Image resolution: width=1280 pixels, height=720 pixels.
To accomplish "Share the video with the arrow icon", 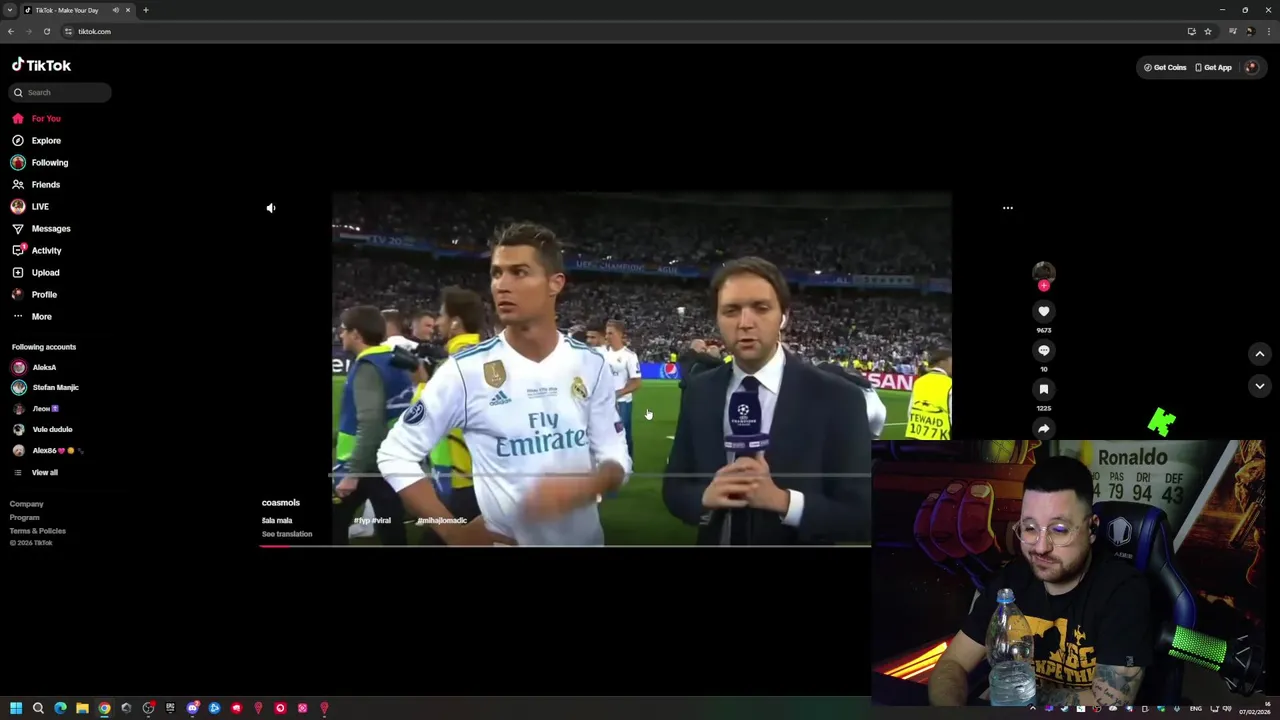I will [x=1044, y=428].
